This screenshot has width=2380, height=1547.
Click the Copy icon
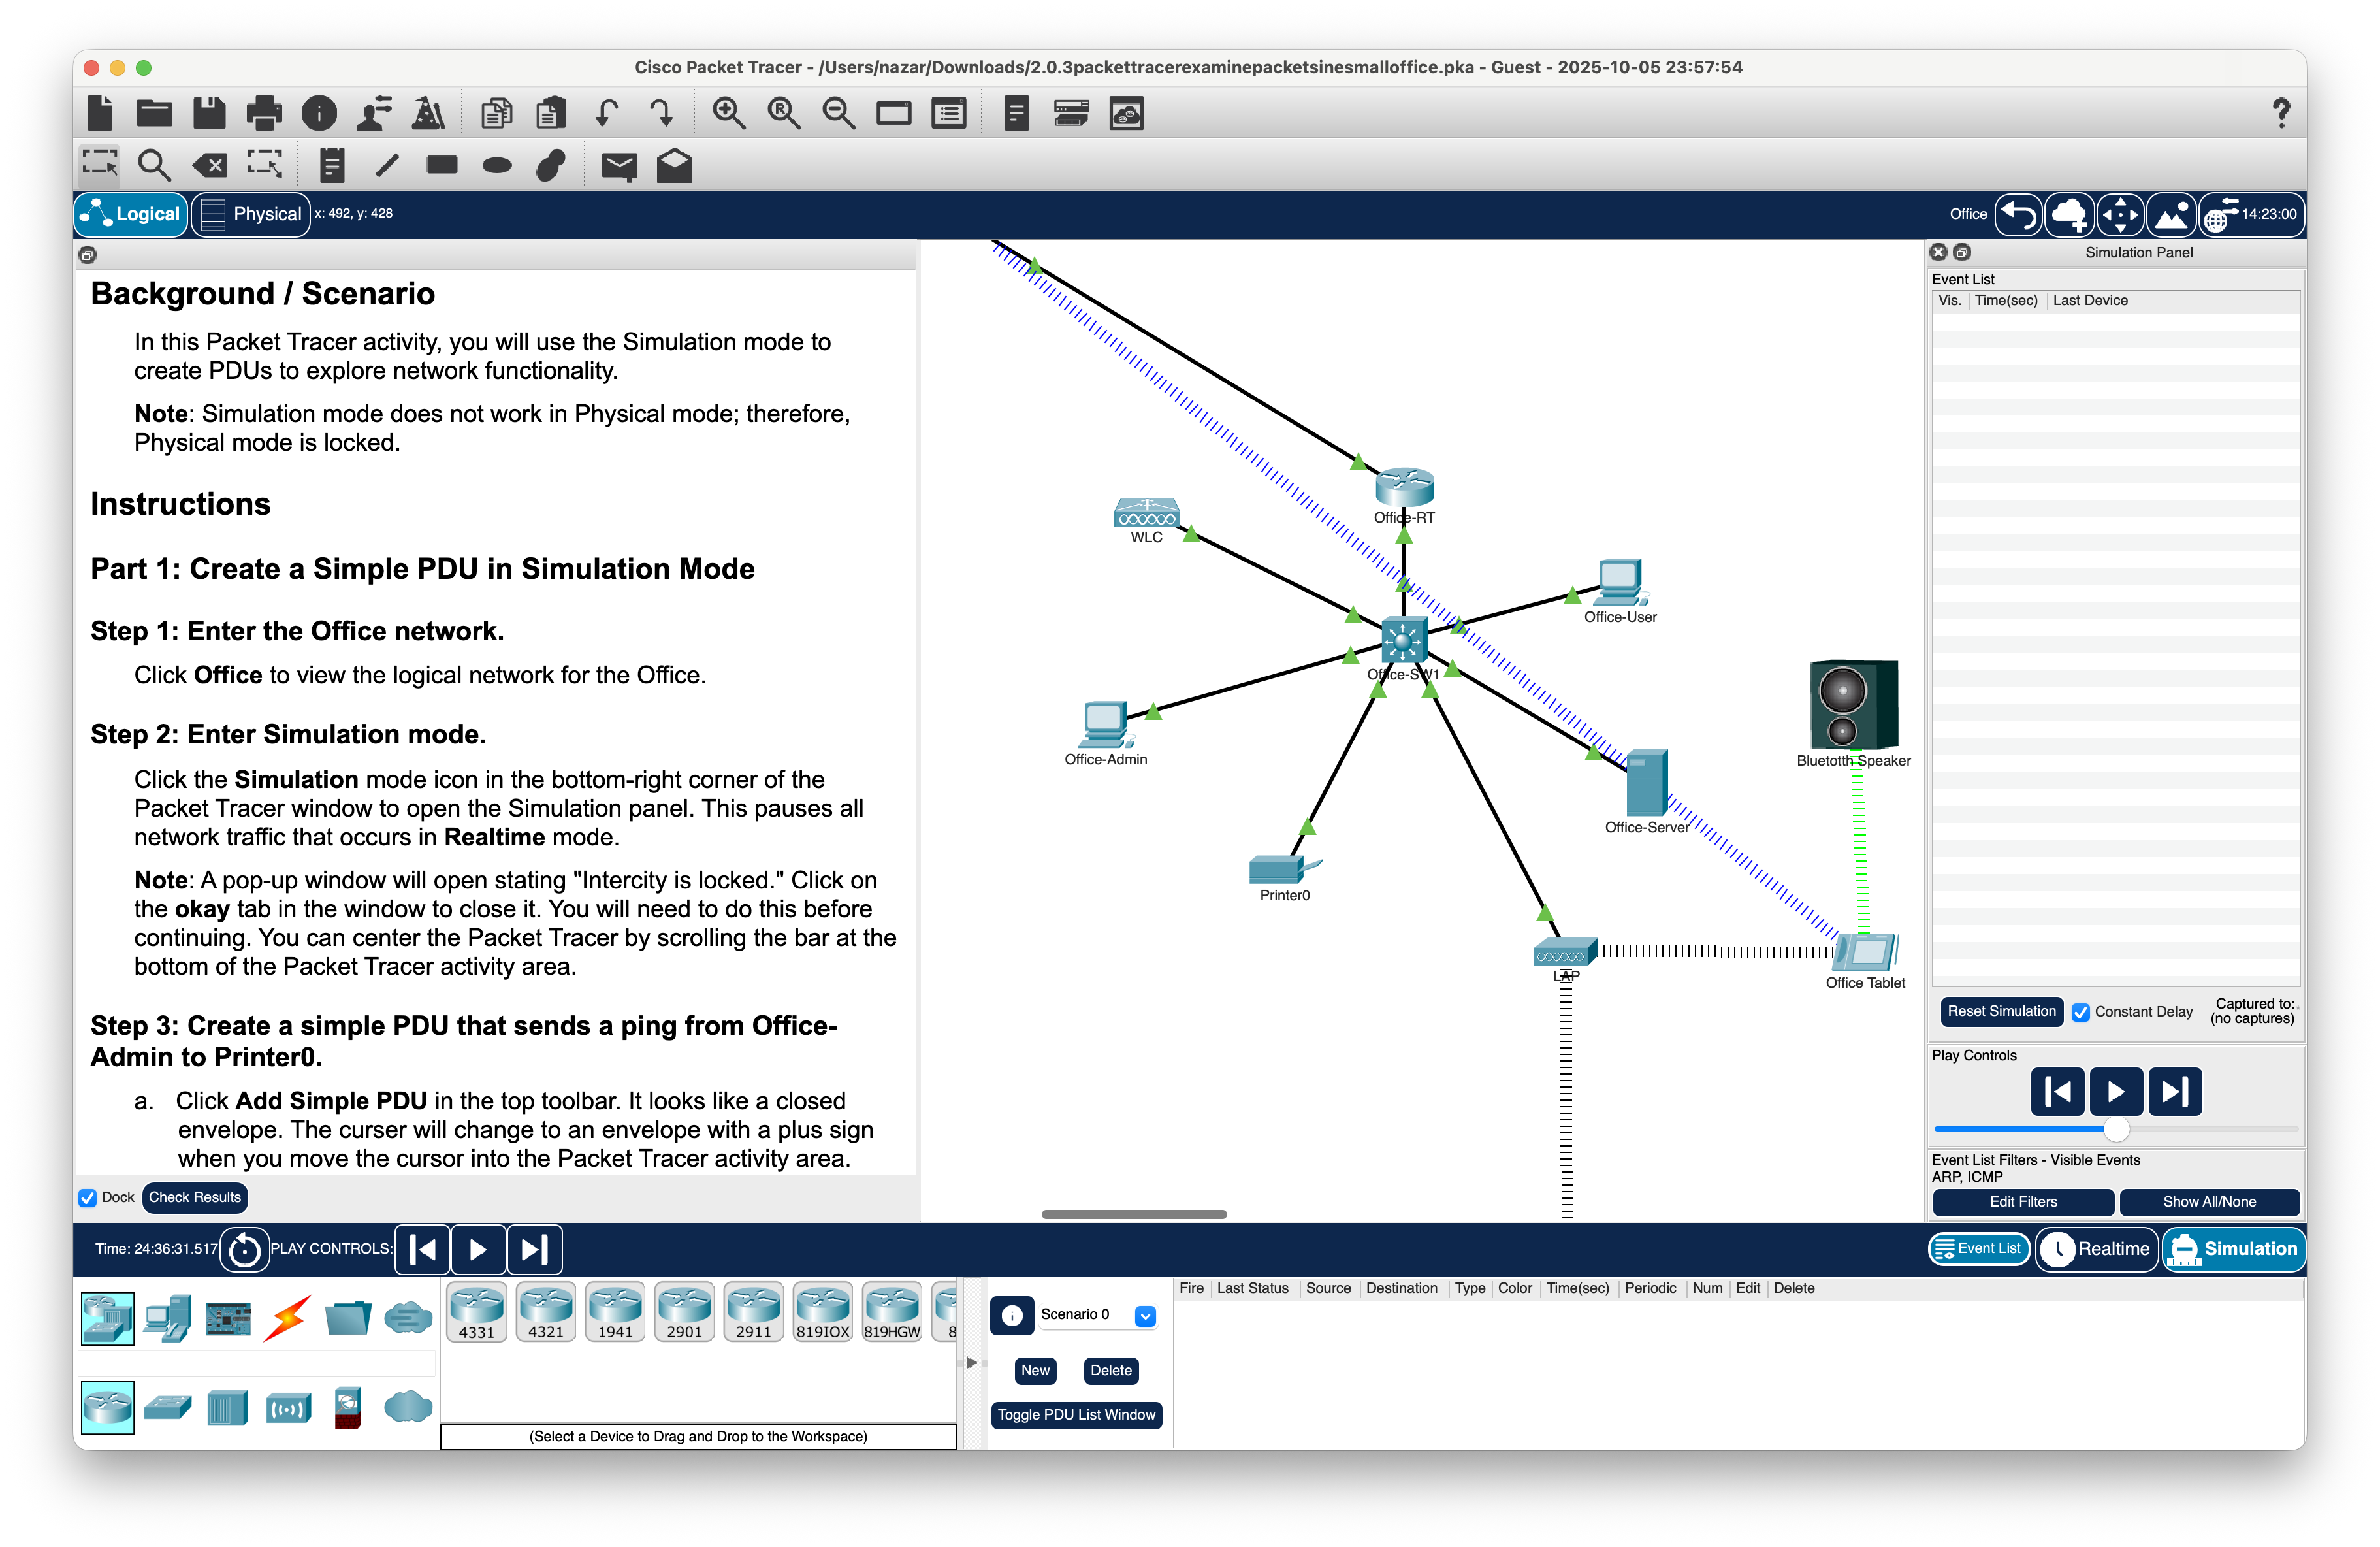496,113
